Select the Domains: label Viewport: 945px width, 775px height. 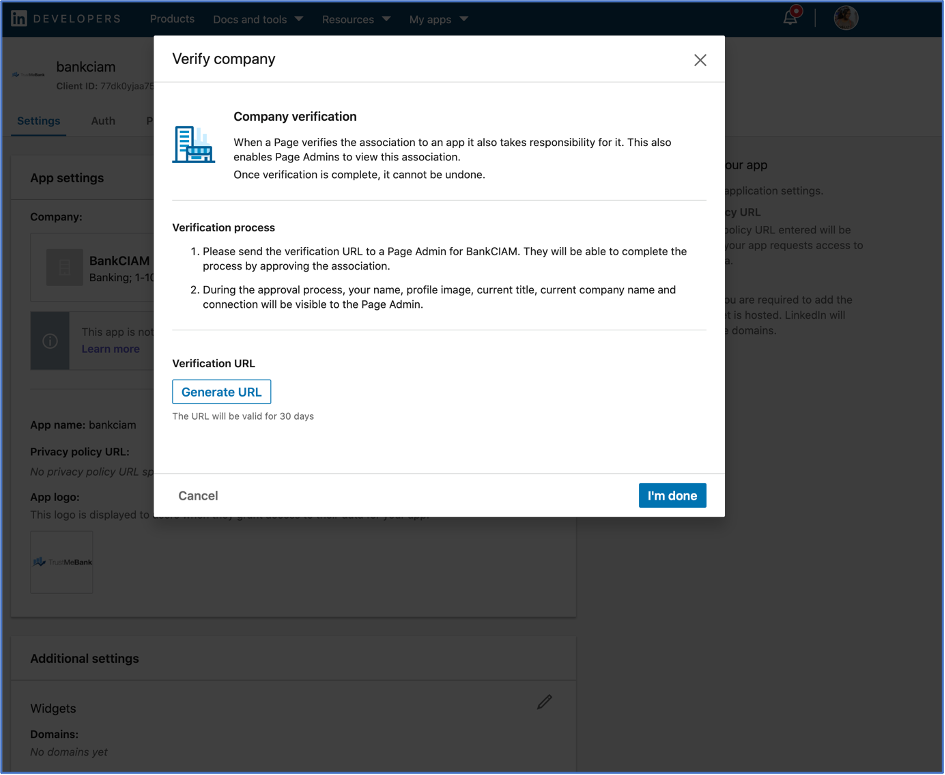(54, 735)
